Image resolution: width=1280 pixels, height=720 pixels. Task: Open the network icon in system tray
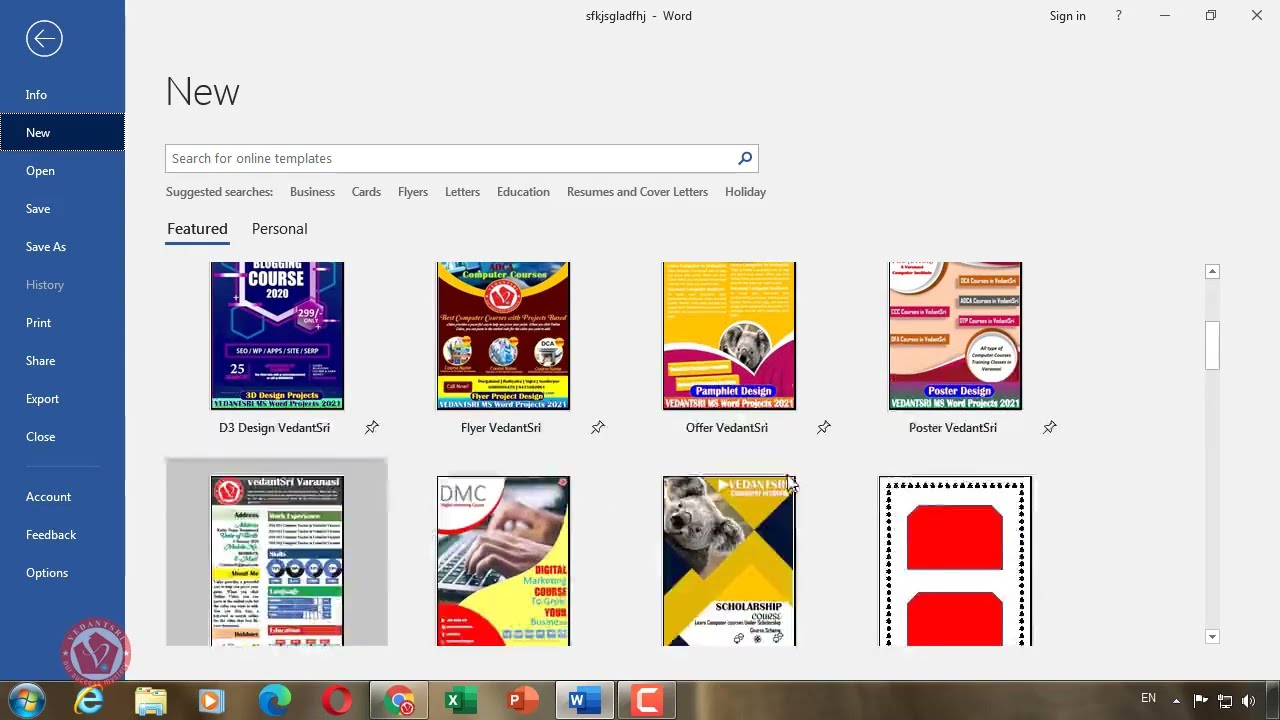point(1224,701)
